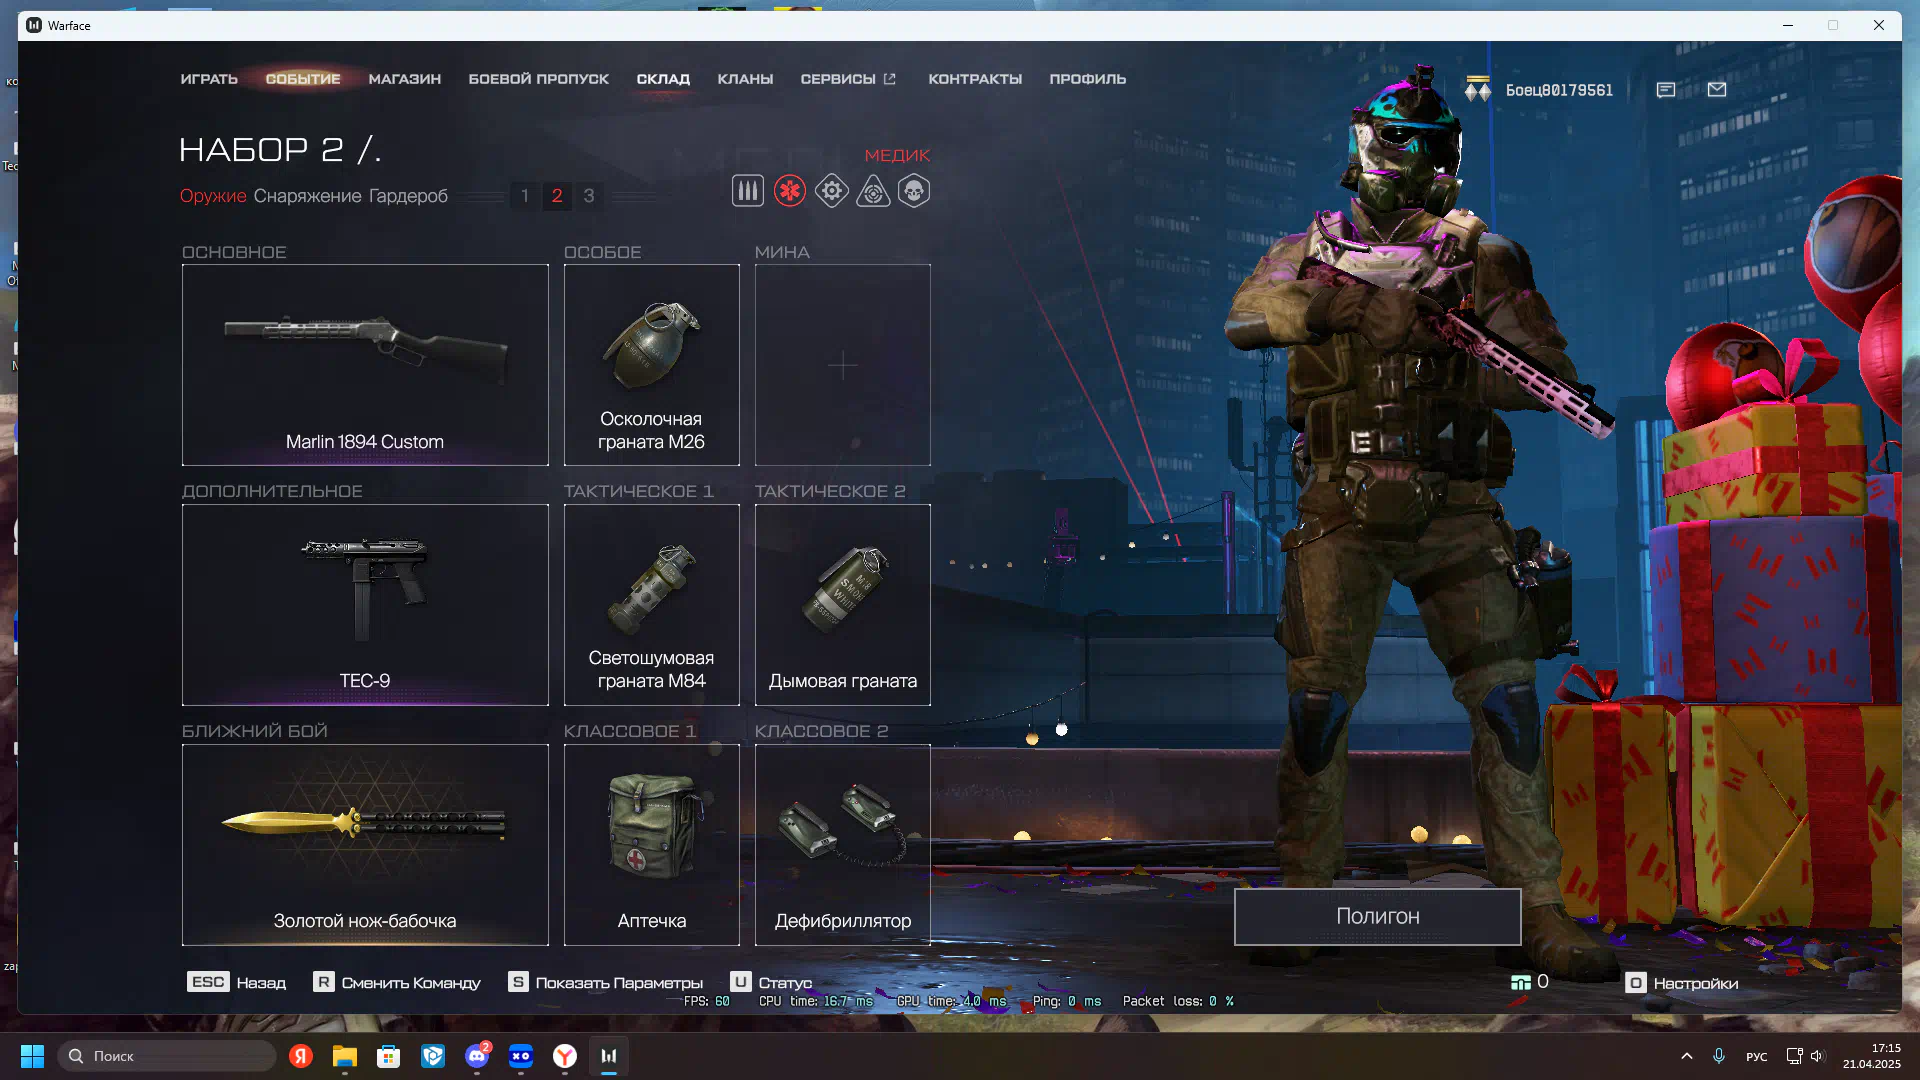Open the СОБЫТИЕ menu
Viewport: 1920px width, 1080px height.
click(x=303, y=79)
